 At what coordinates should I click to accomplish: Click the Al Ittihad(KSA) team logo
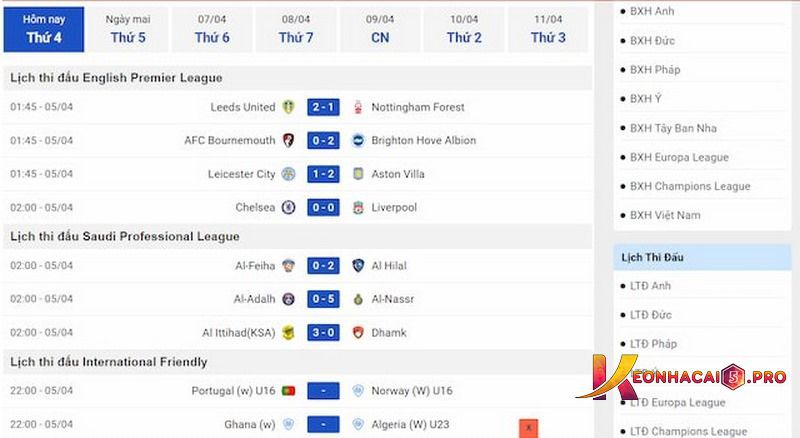289,332
